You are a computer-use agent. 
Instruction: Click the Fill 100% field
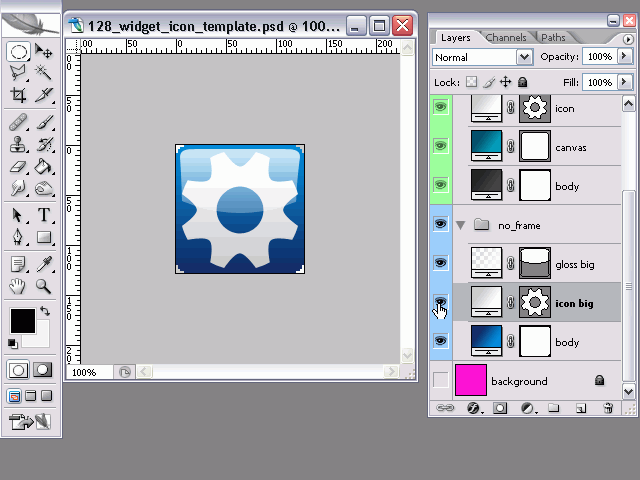[x=600, y=82]
